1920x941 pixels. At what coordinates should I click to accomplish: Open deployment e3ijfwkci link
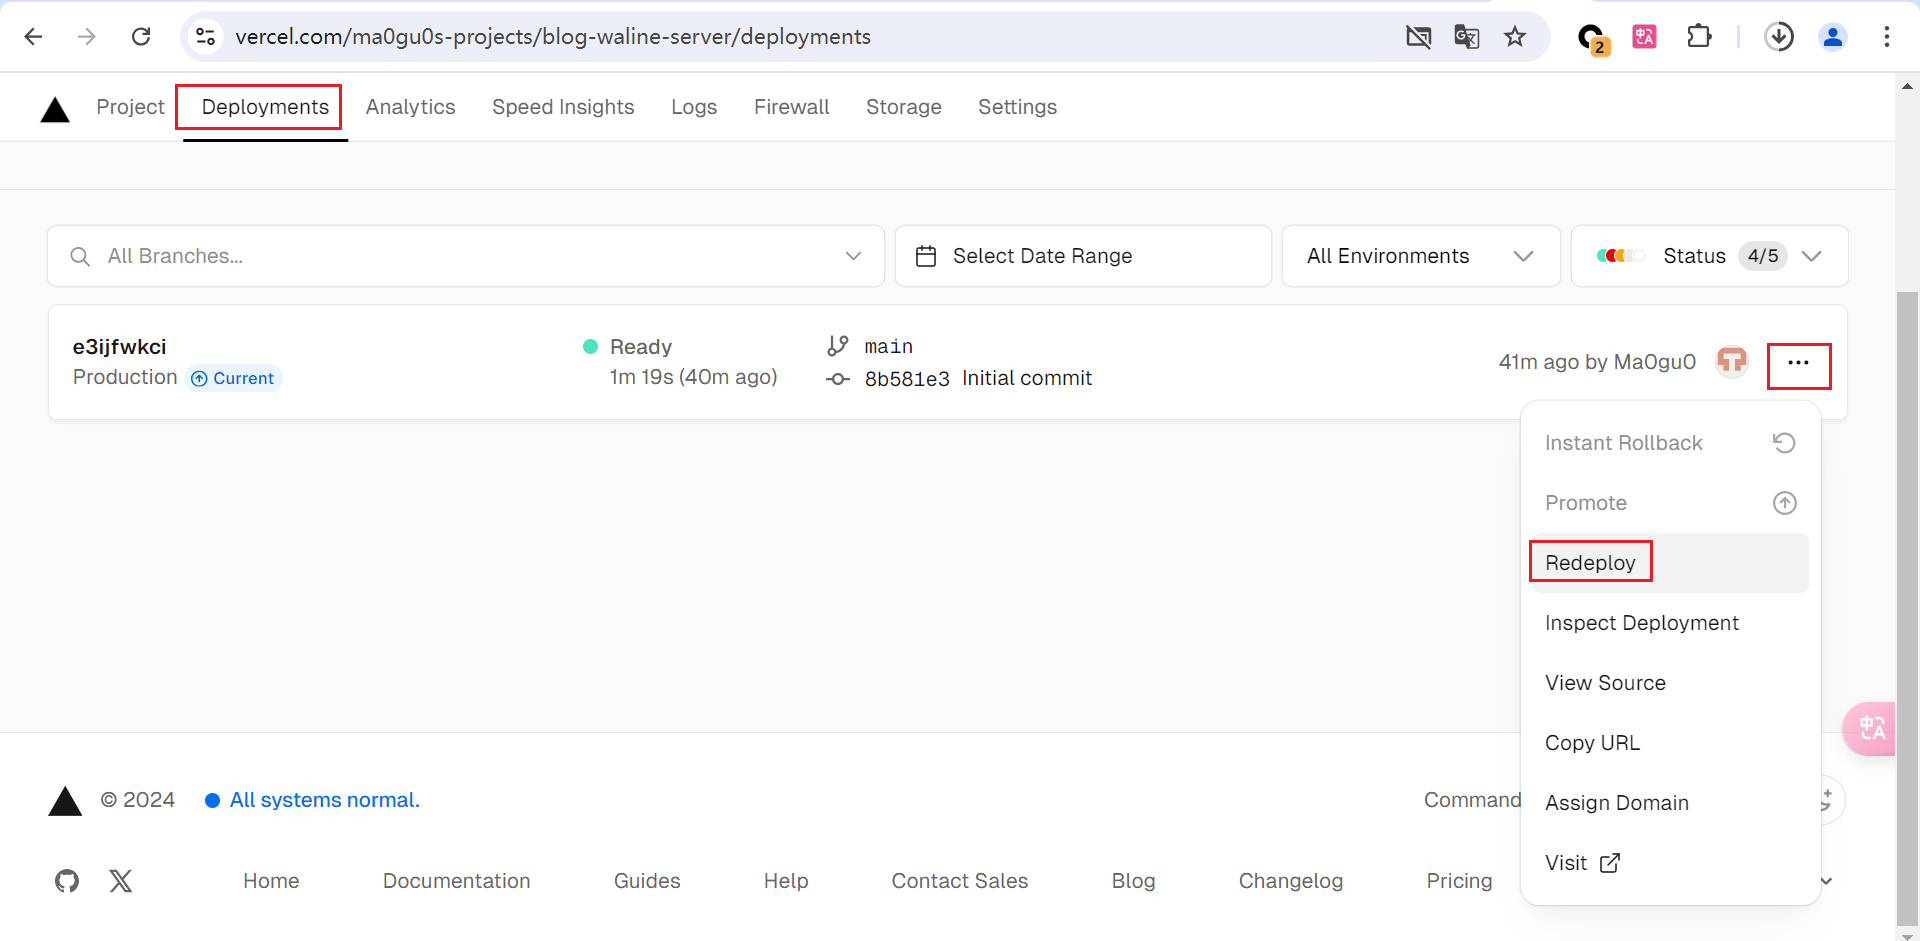click(119, 347)
